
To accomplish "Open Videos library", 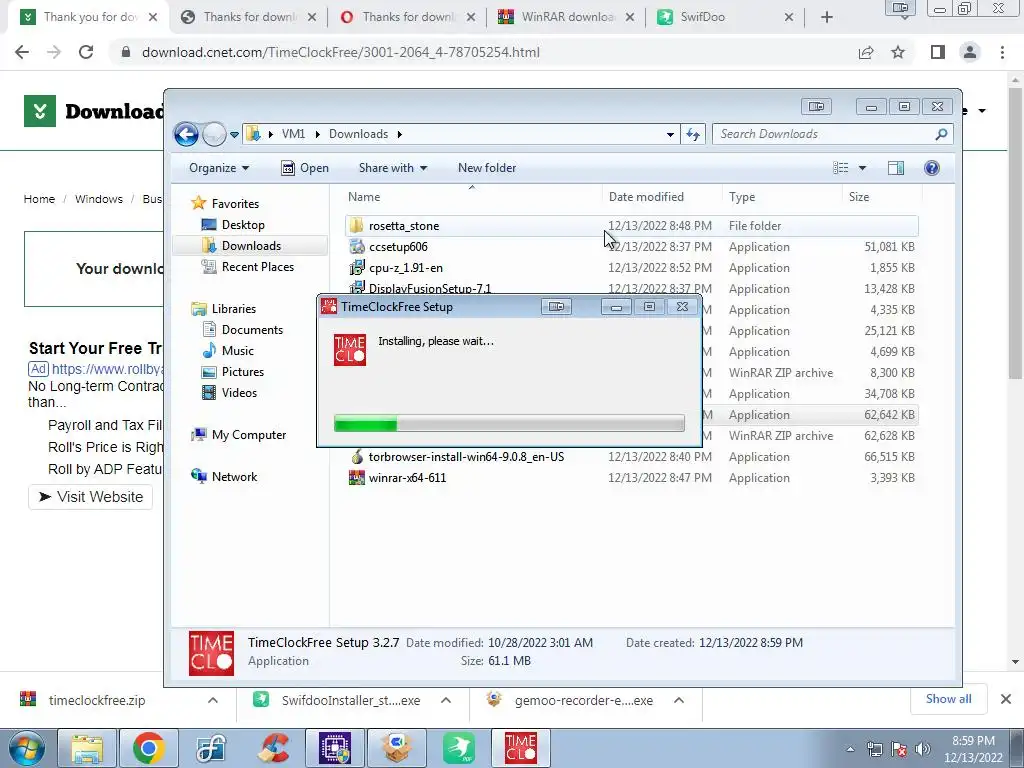I will click(x=229, y=392).
